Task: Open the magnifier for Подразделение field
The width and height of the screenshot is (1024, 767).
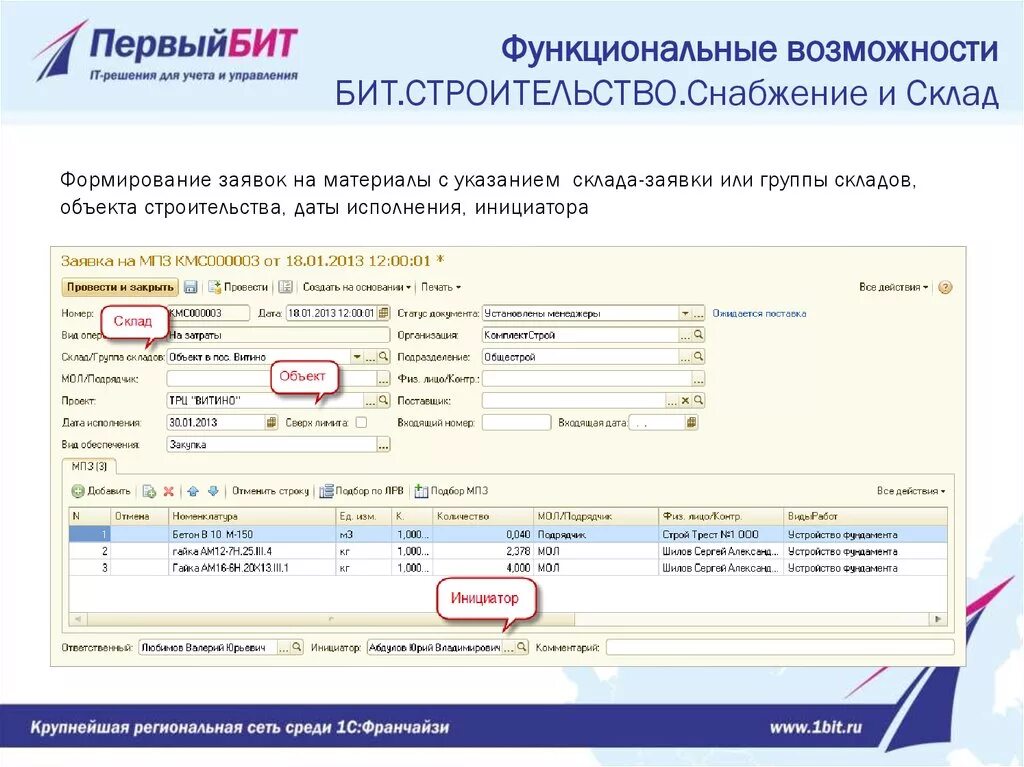Action: (x=698, y=357)
